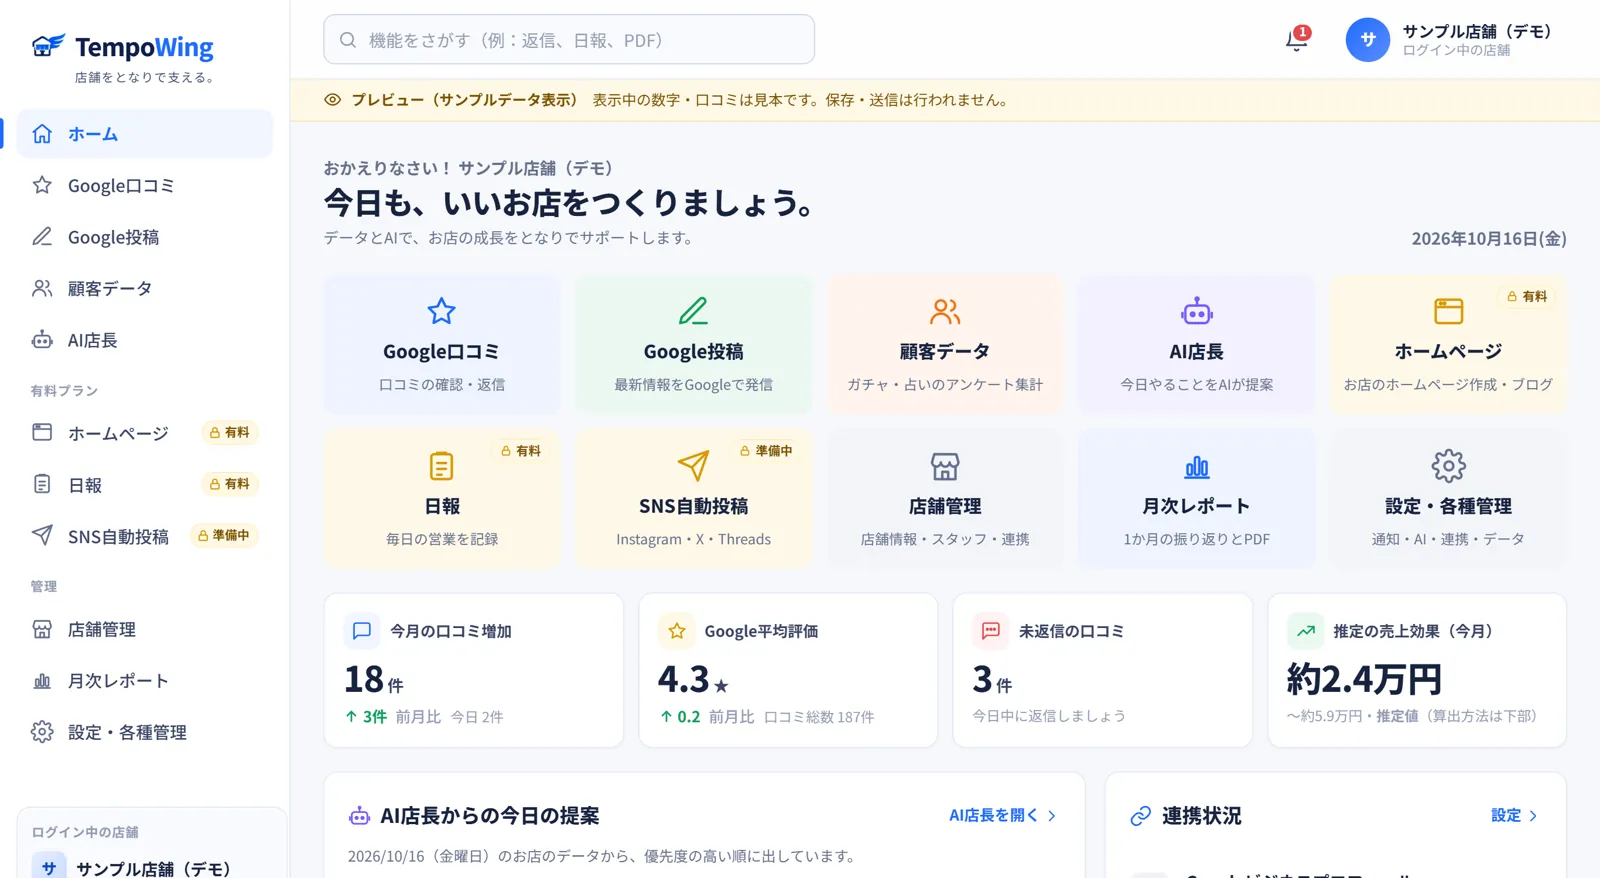Viewport: 1600px width, 878px height.
Task: Open Google口コミ in the sidebar
Action: [145, 185]
